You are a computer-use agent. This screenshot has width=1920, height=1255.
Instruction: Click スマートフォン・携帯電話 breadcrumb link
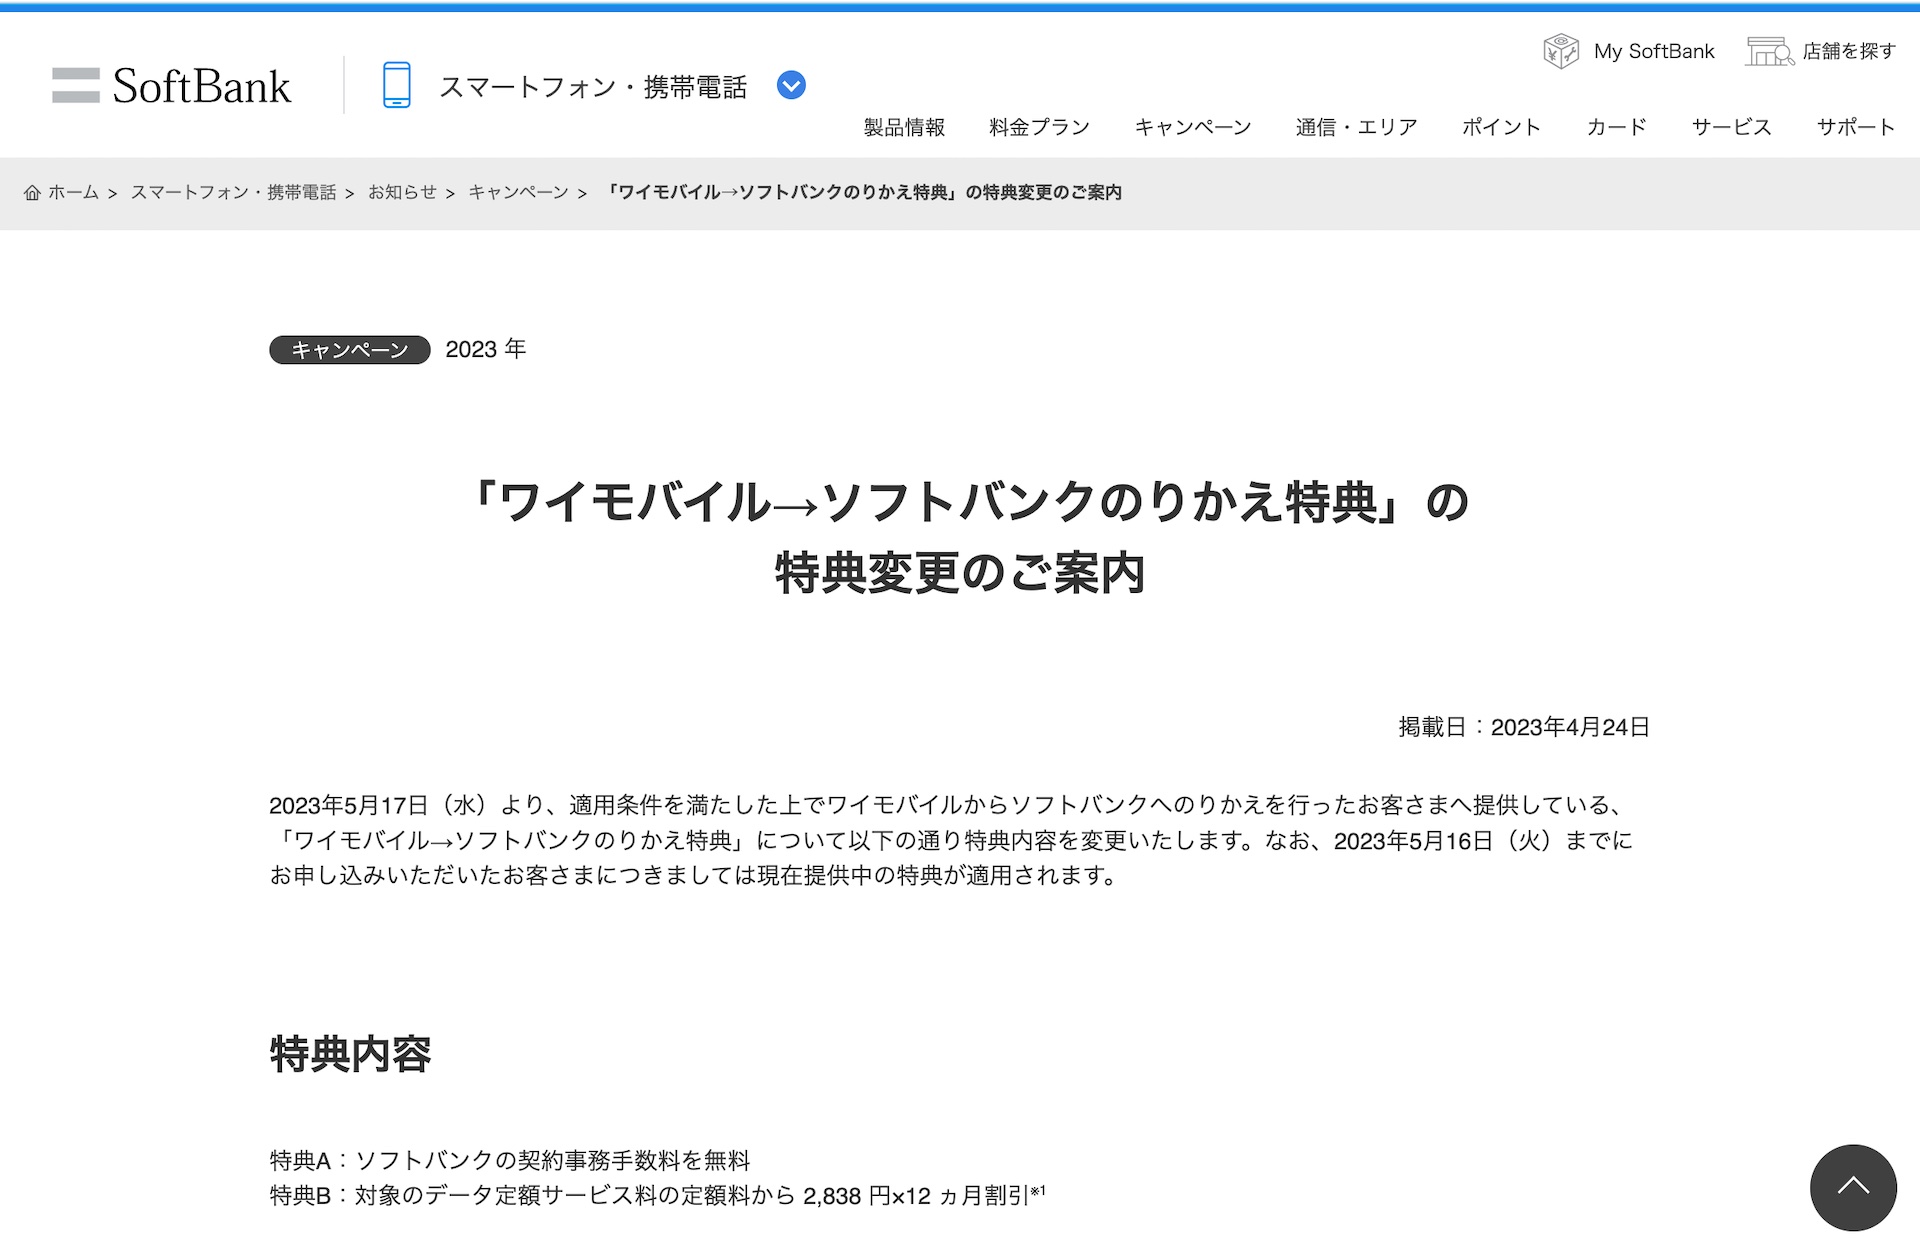[233, 192]
